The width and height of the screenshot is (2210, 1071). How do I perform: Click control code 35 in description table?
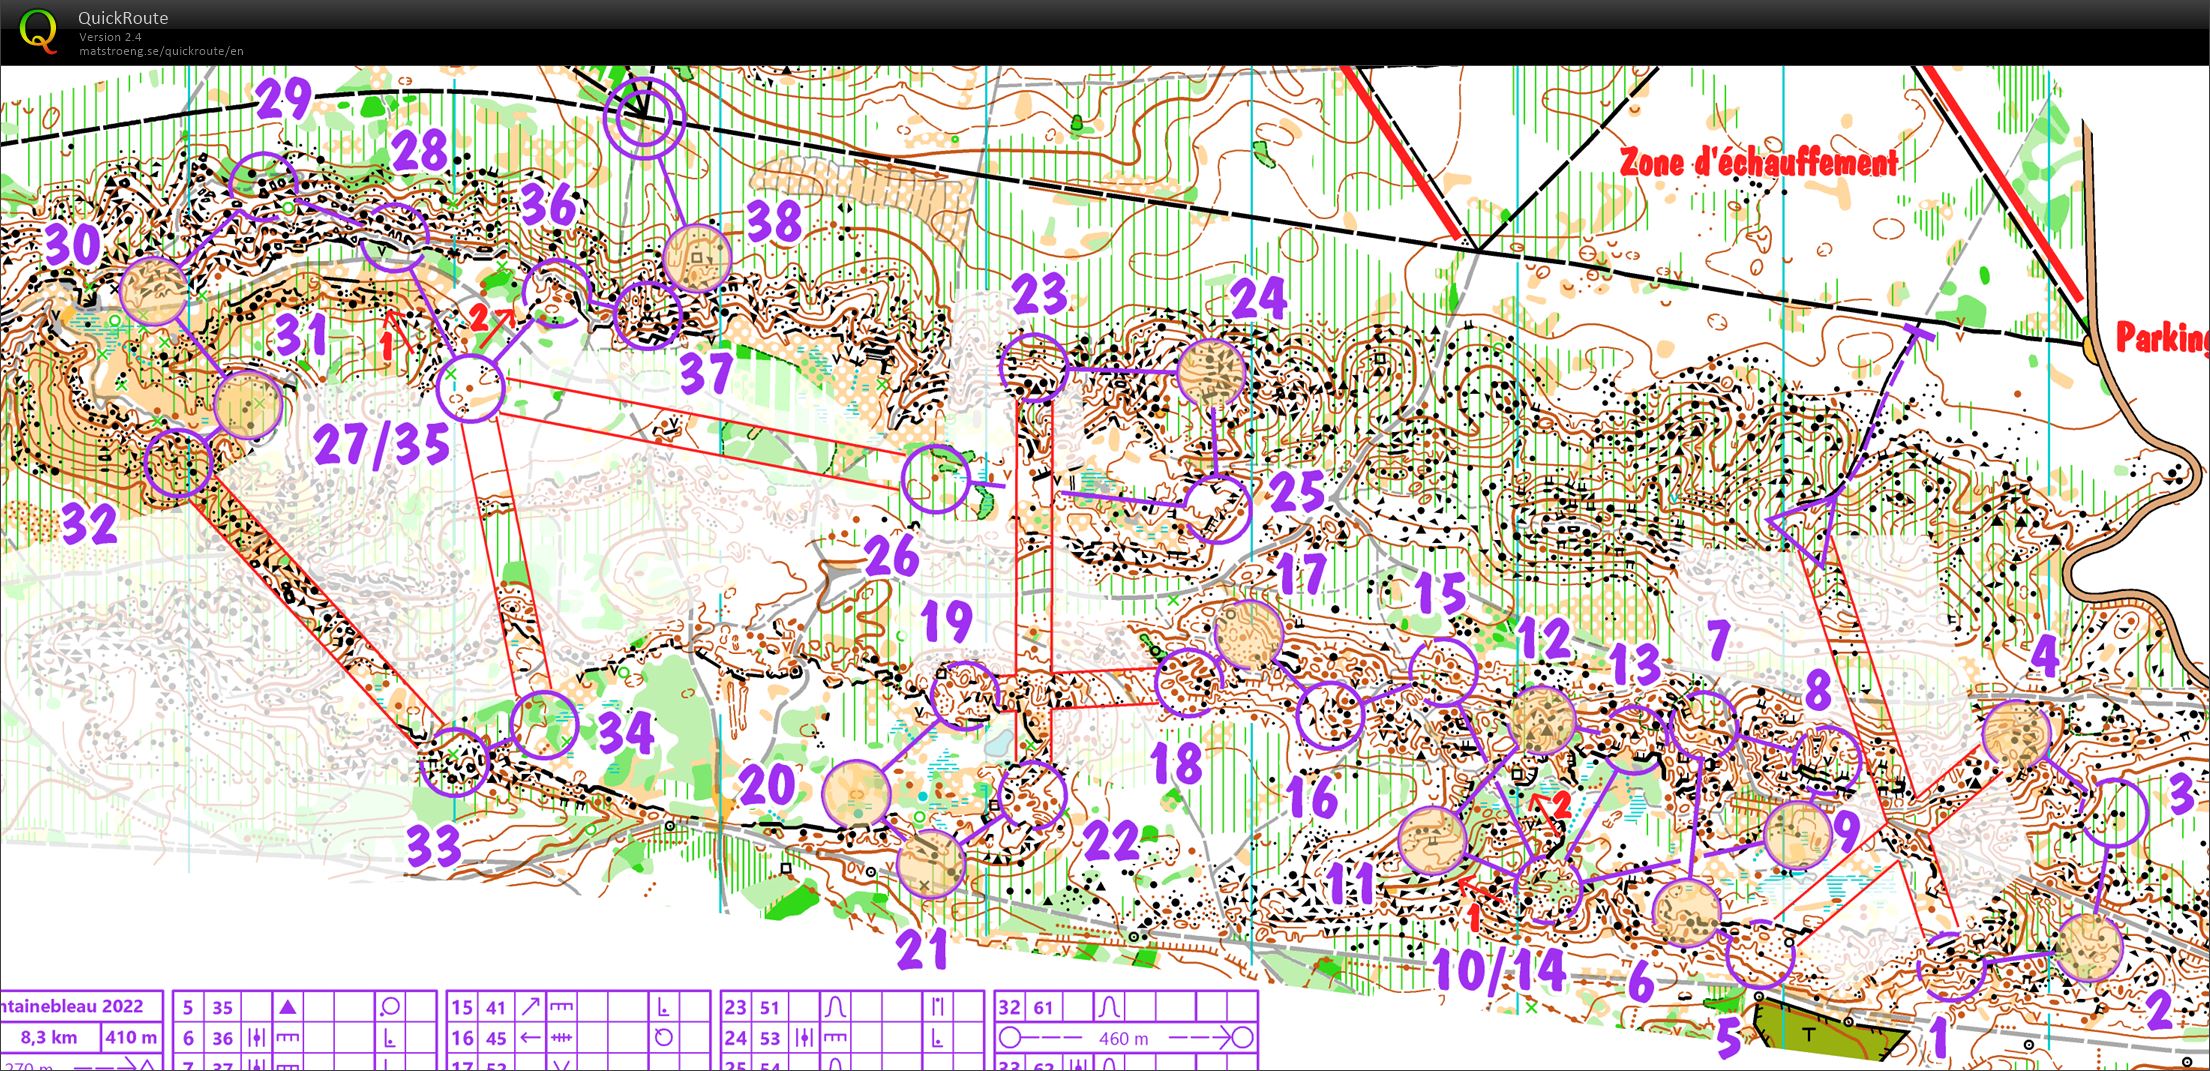tap(222, 1008)
